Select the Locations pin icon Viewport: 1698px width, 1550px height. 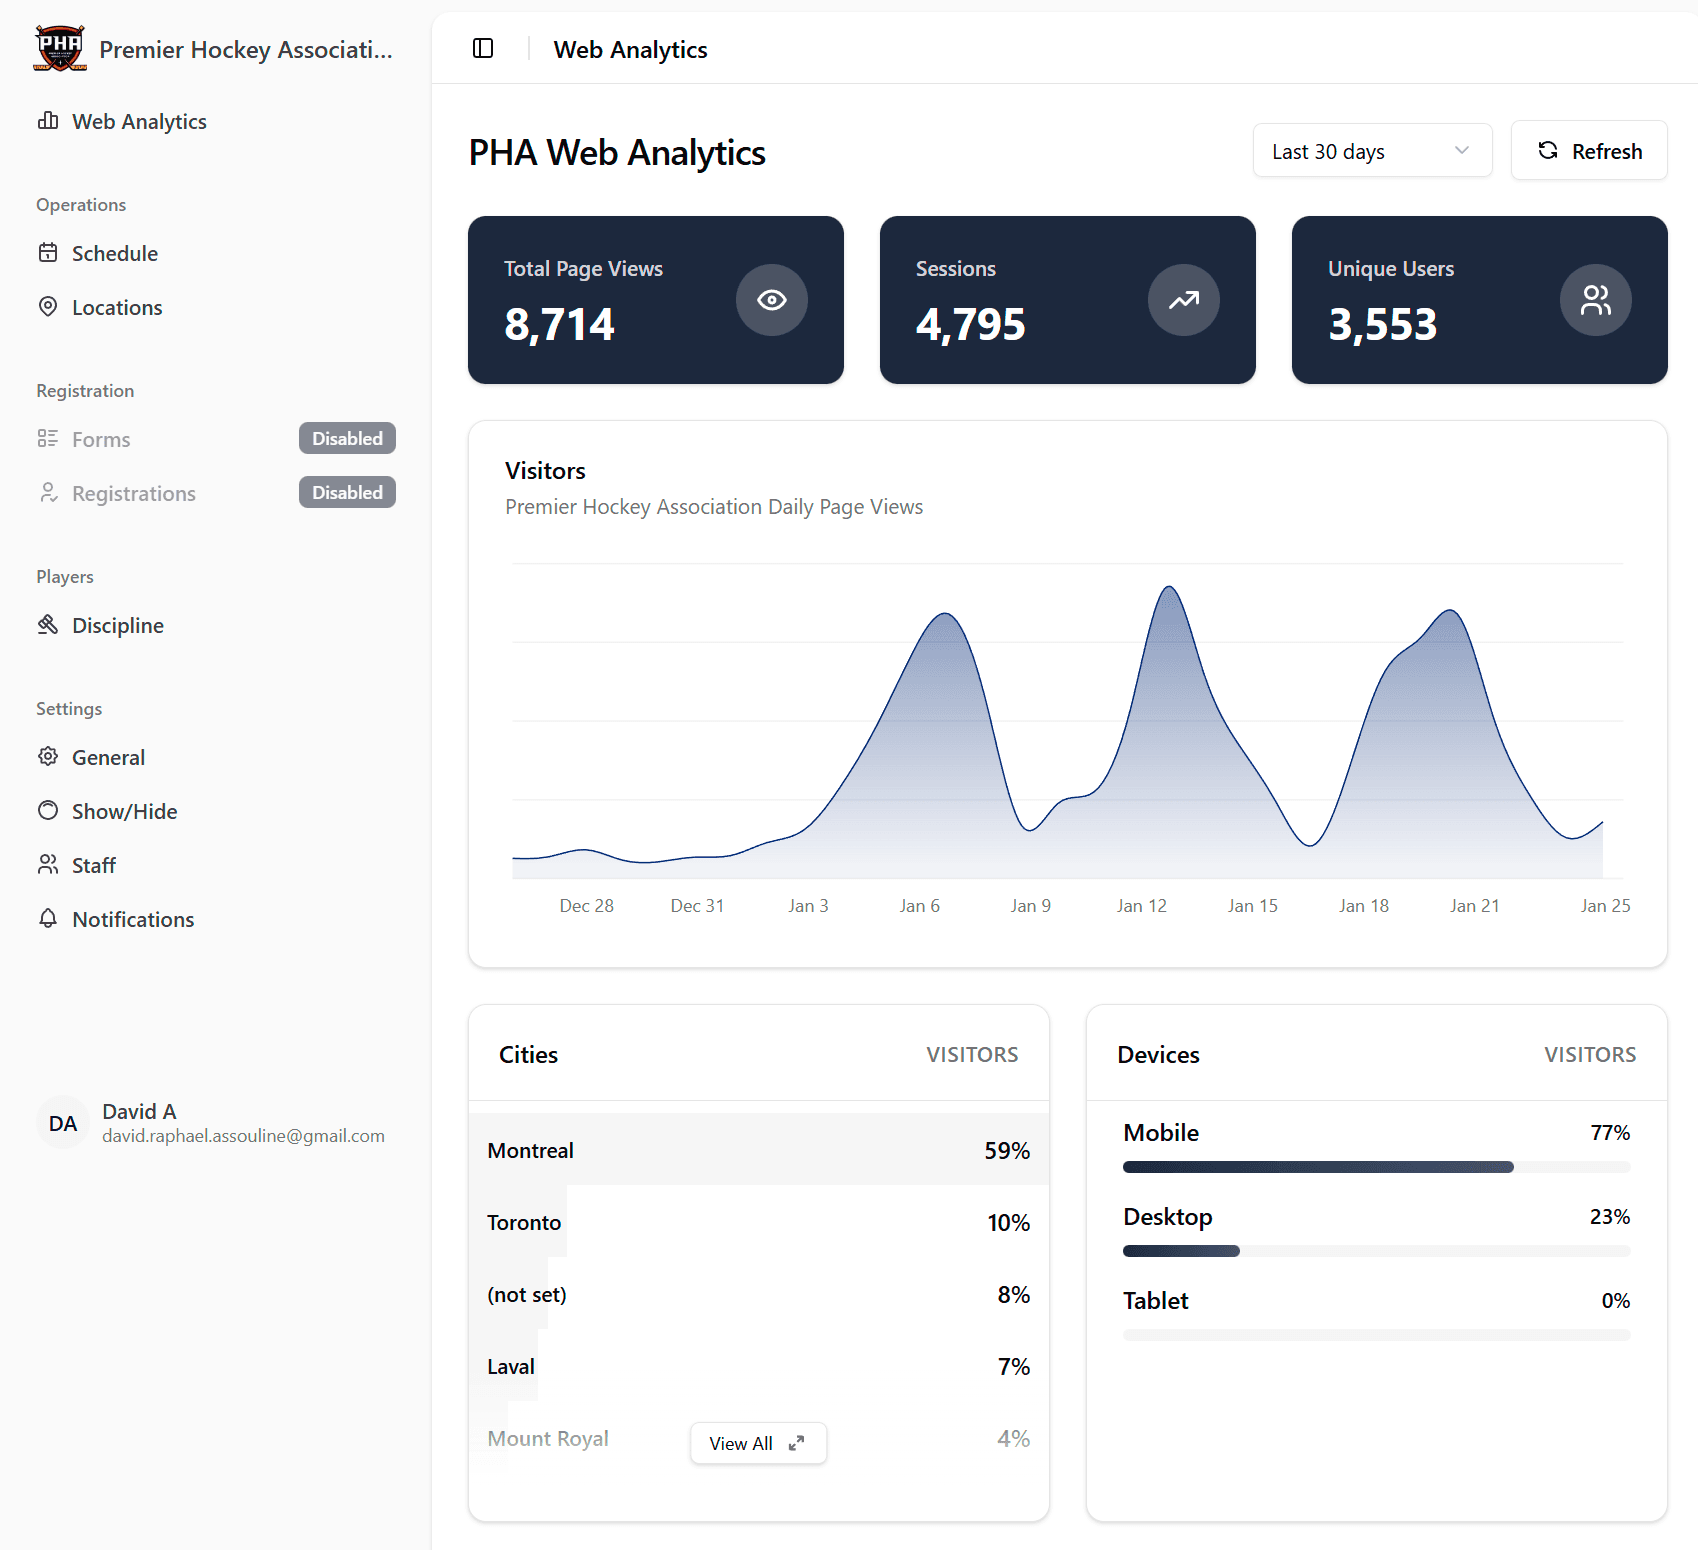coord(49,307)
